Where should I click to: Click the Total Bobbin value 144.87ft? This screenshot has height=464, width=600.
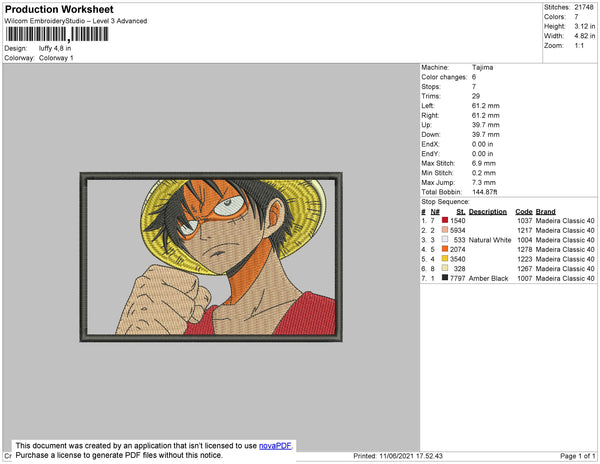(x=484, y=192)
